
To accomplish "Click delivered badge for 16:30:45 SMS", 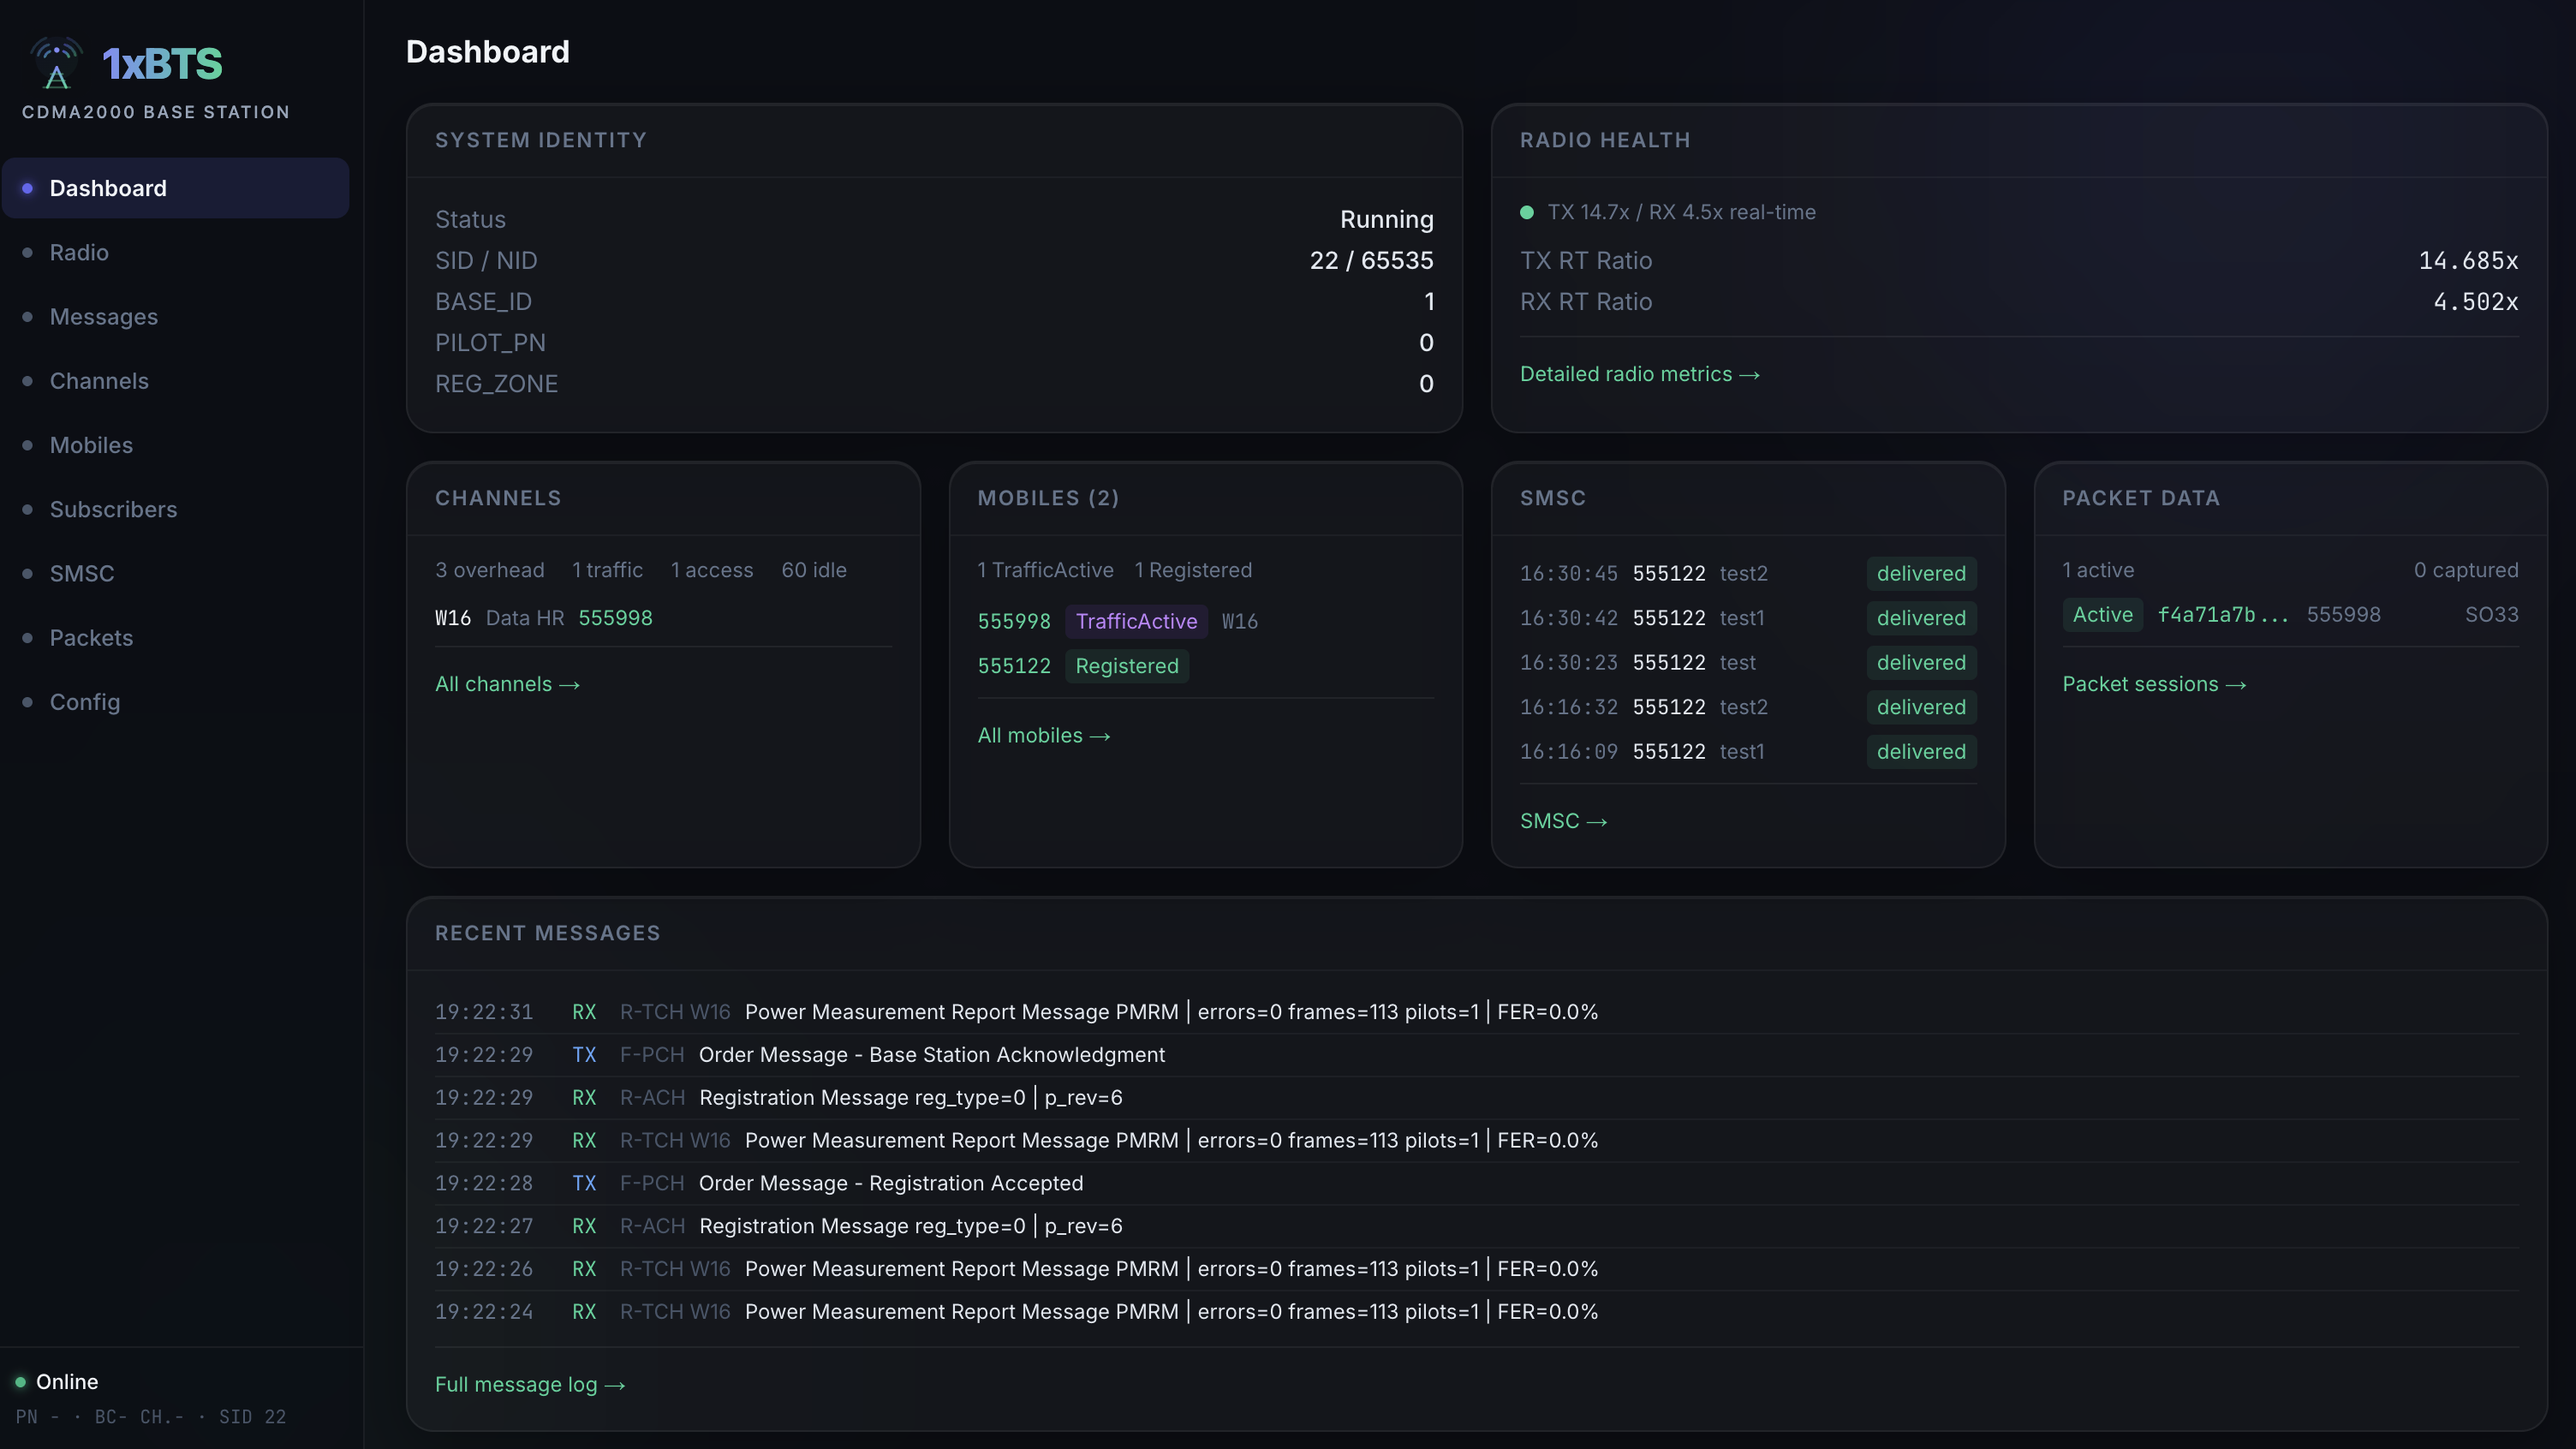I will click(1921, 573).
